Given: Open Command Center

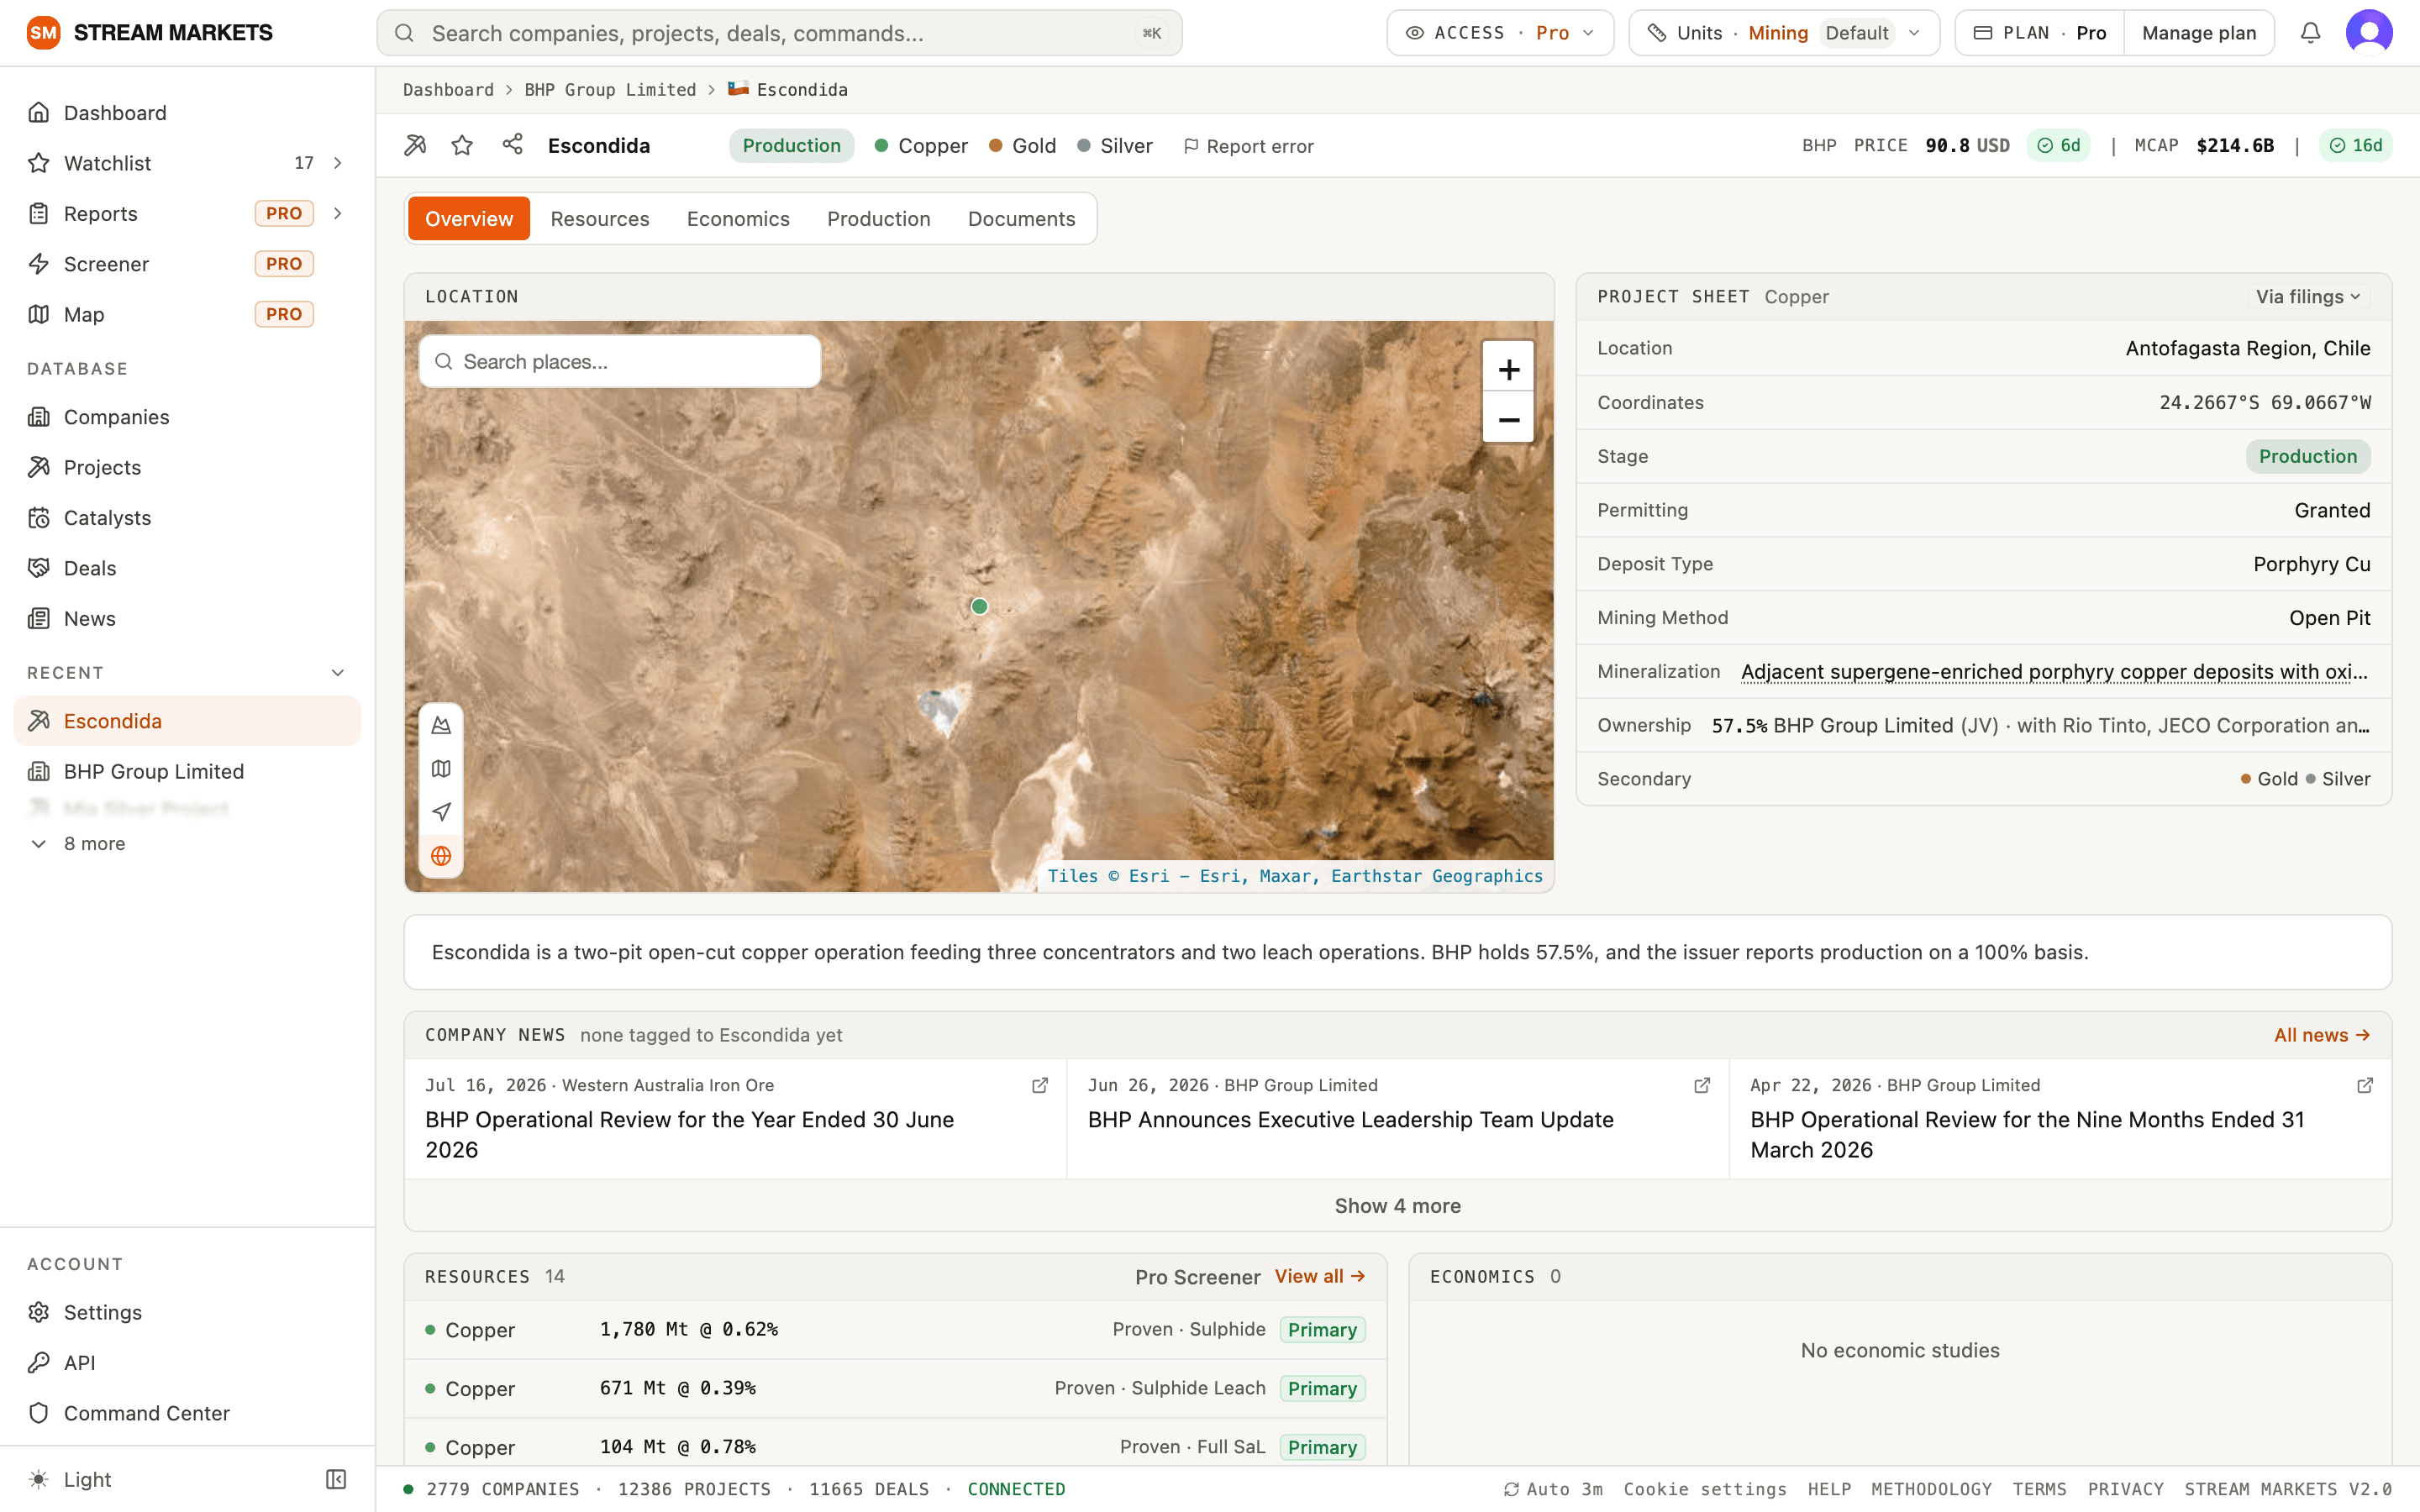Looking at the screenshot, I should [x=187, y=1413].
